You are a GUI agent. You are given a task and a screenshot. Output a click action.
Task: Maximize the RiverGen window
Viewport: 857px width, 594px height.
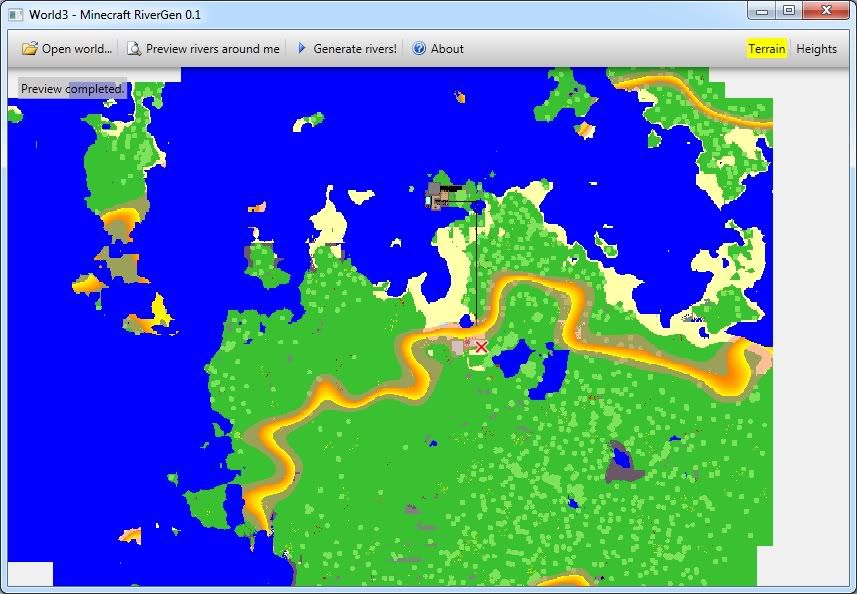(x=789, y=10)
